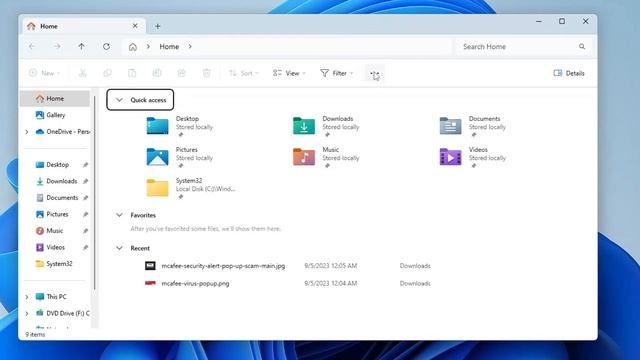
Task: Open the View dropdown
Action: pos(289,73)
